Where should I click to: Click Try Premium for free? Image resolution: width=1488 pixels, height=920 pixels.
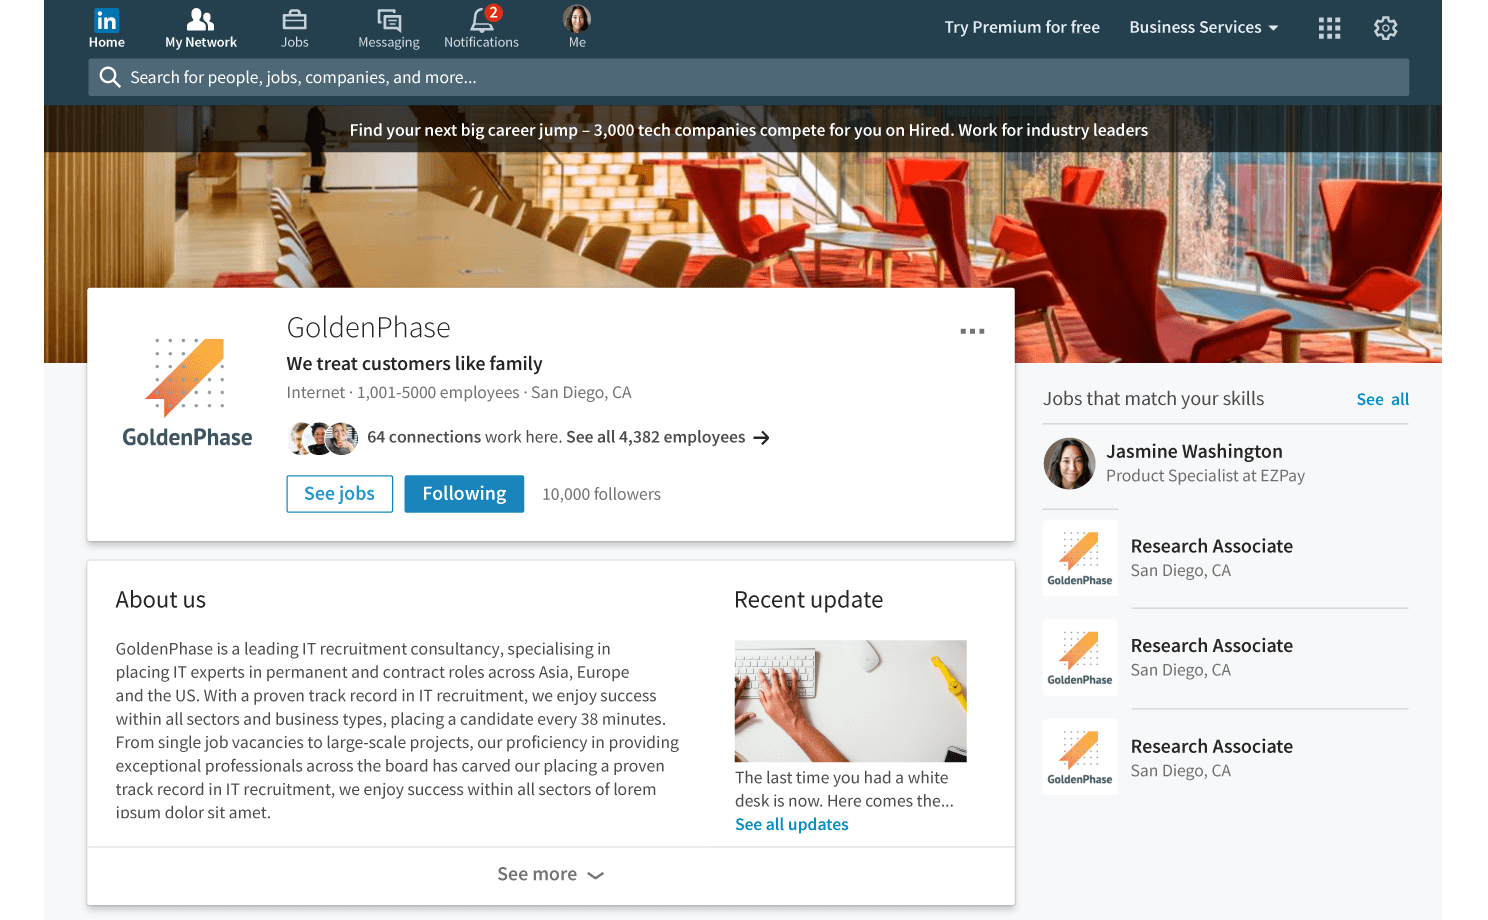coord(1021,28)
